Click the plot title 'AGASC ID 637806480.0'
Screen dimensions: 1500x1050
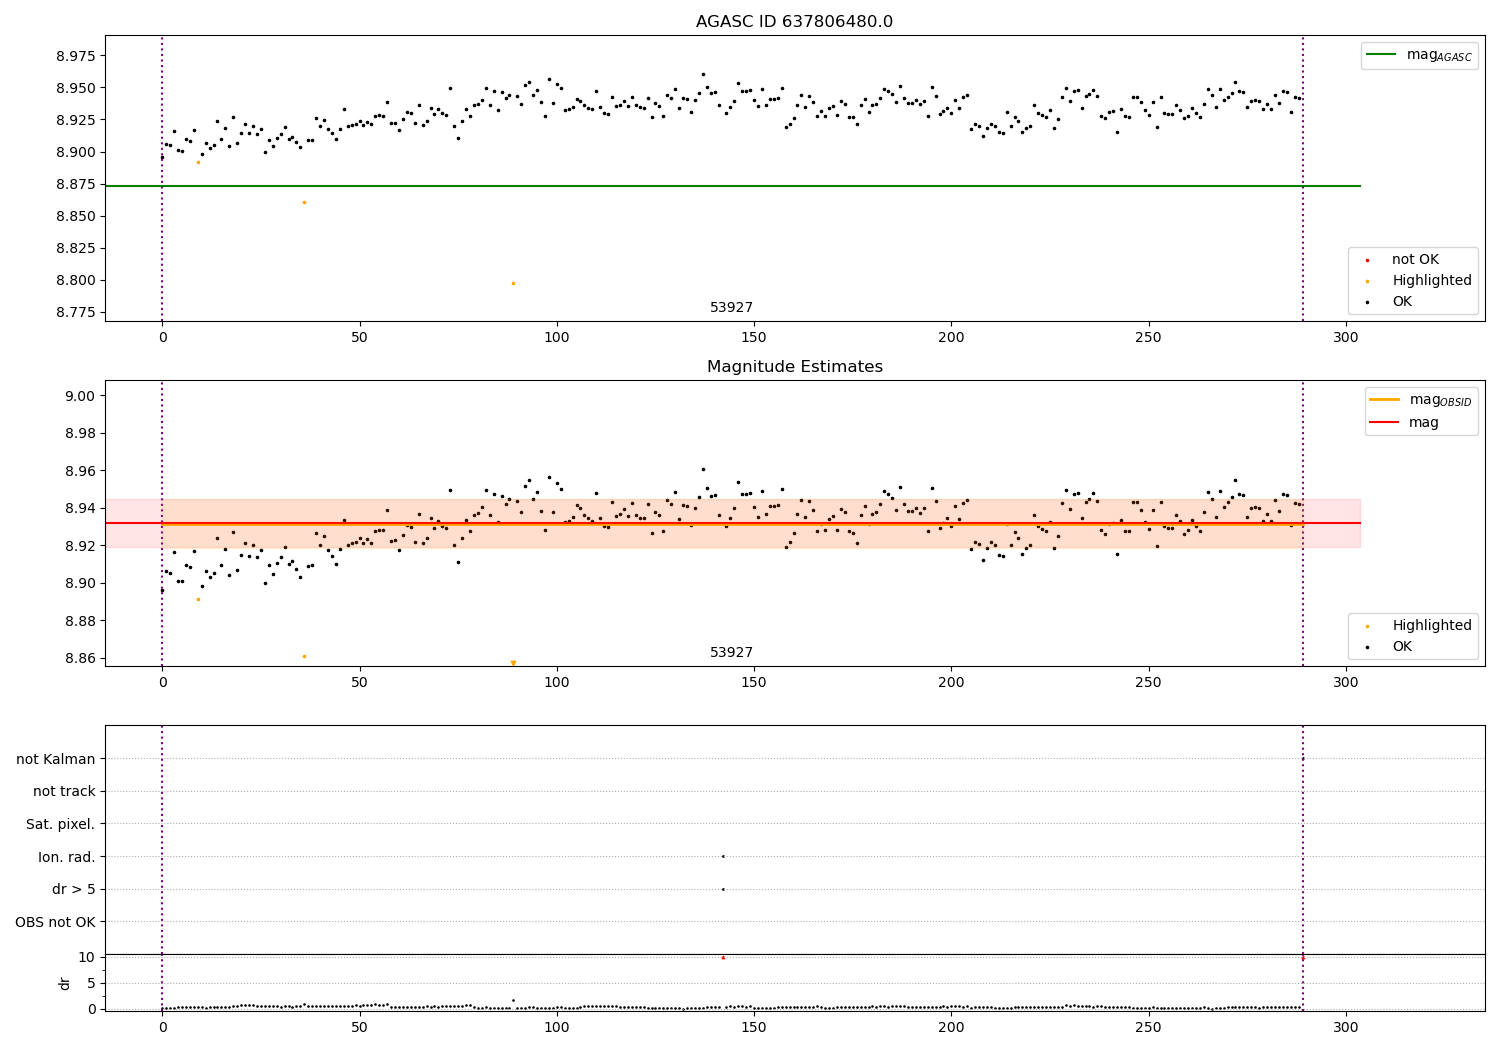pyautogui.click(x=794, y=22)
